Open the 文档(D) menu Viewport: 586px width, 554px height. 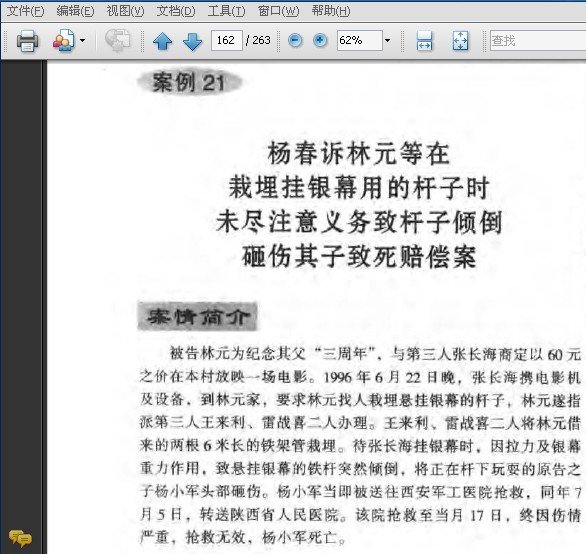pyautogui.click(x=176, y=11)
